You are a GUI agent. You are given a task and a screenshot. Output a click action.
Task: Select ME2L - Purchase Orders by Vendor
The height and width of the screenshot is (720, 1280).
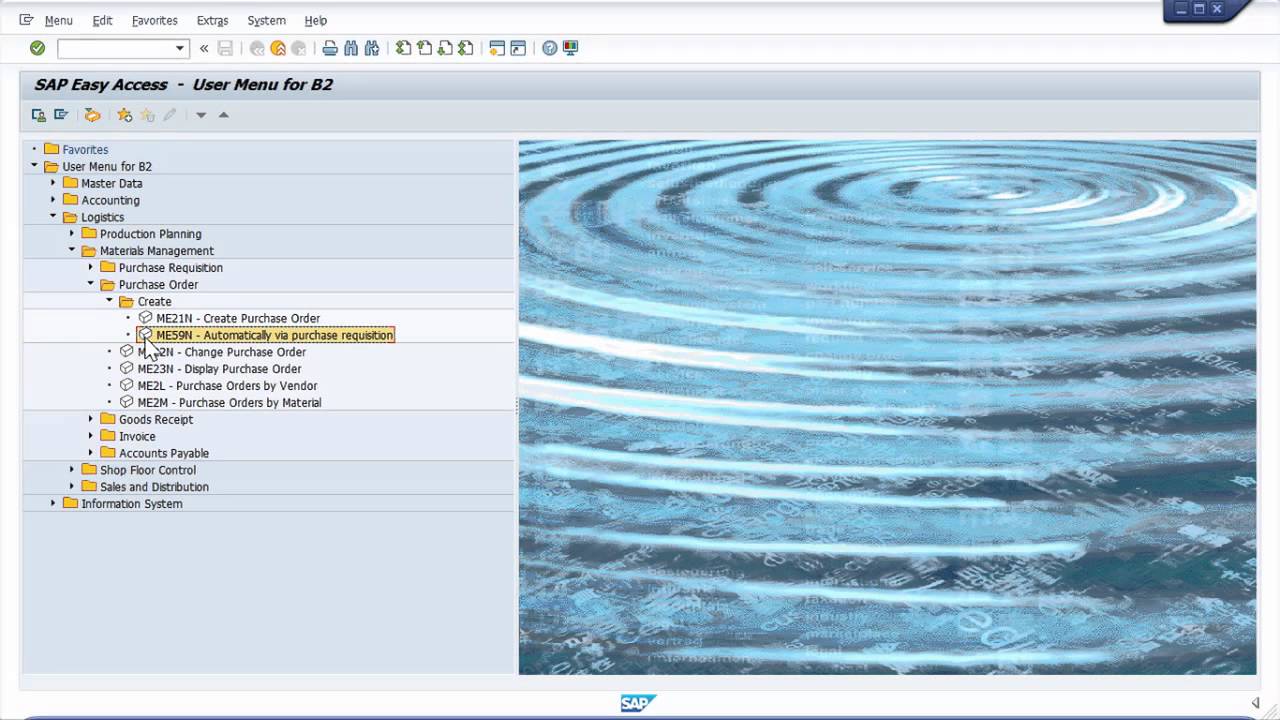click(x=227, y=386)
